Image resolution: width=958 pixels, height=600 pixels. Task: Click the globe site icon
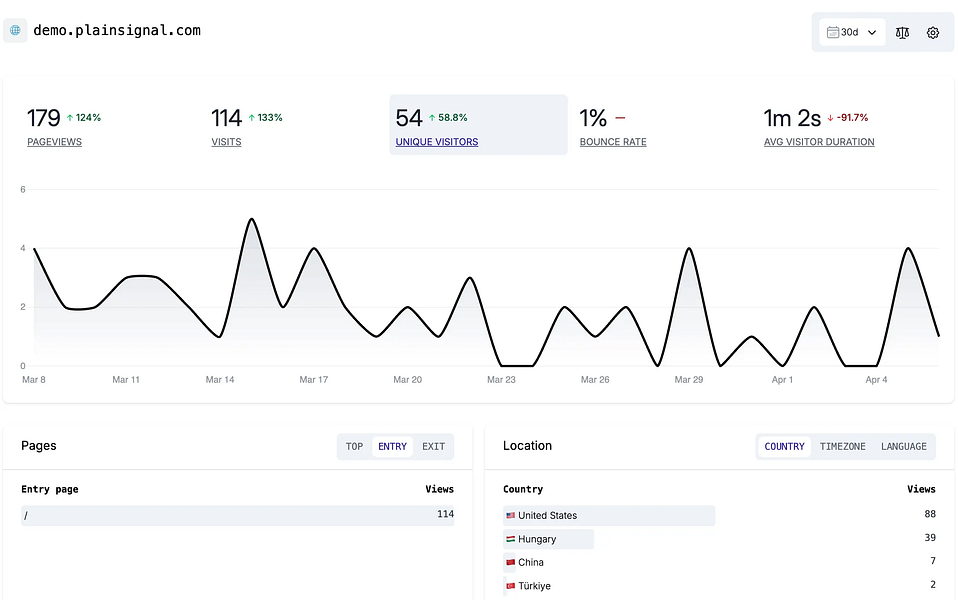[x=15, y=30]
